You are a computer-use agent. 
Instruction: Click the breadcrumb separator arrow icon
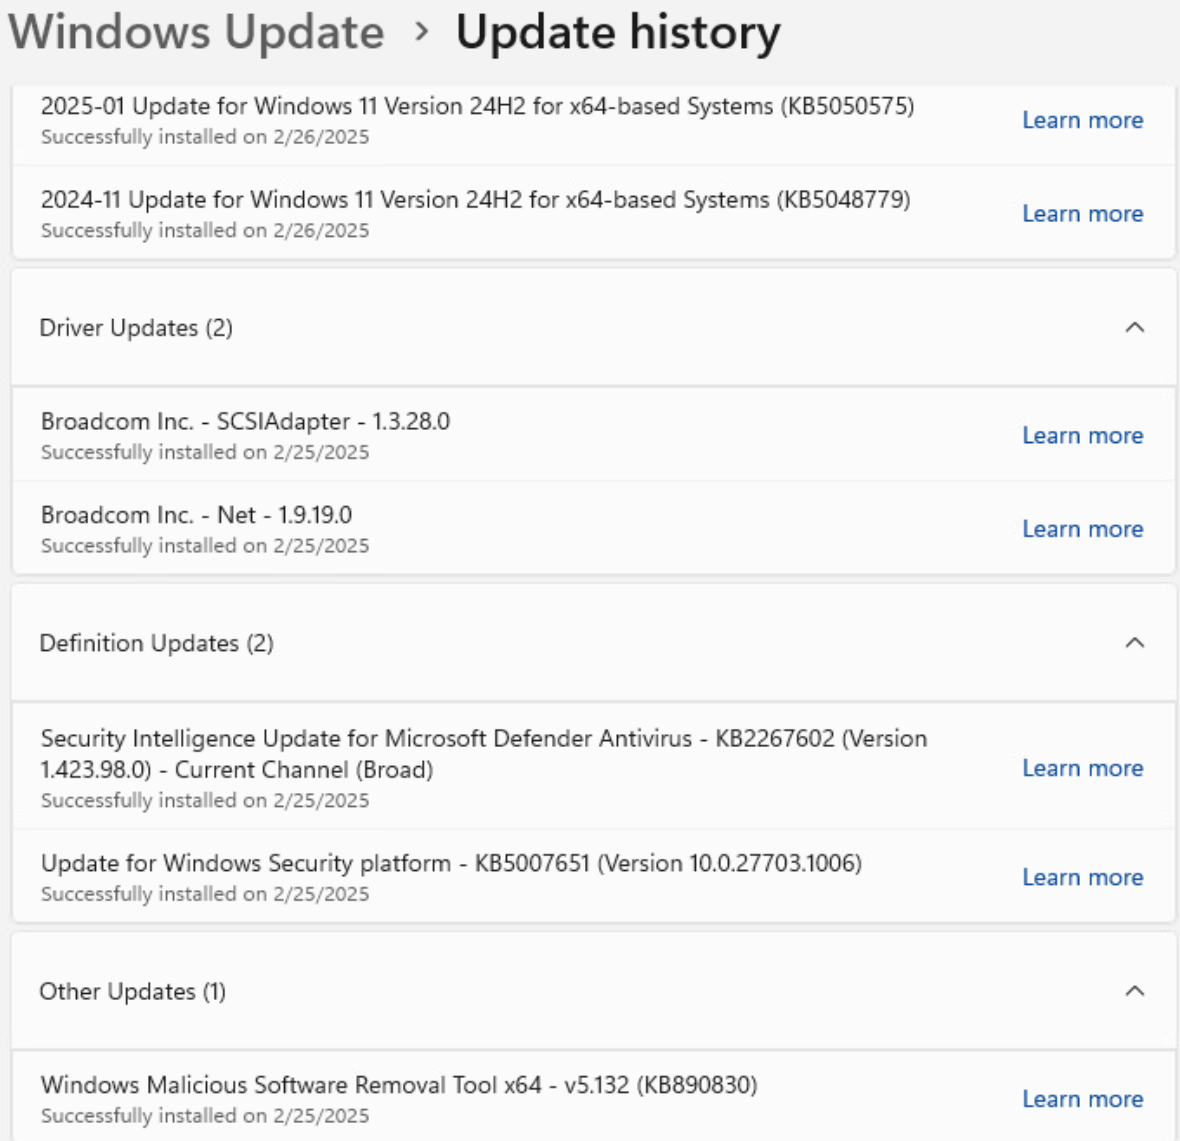421,32
